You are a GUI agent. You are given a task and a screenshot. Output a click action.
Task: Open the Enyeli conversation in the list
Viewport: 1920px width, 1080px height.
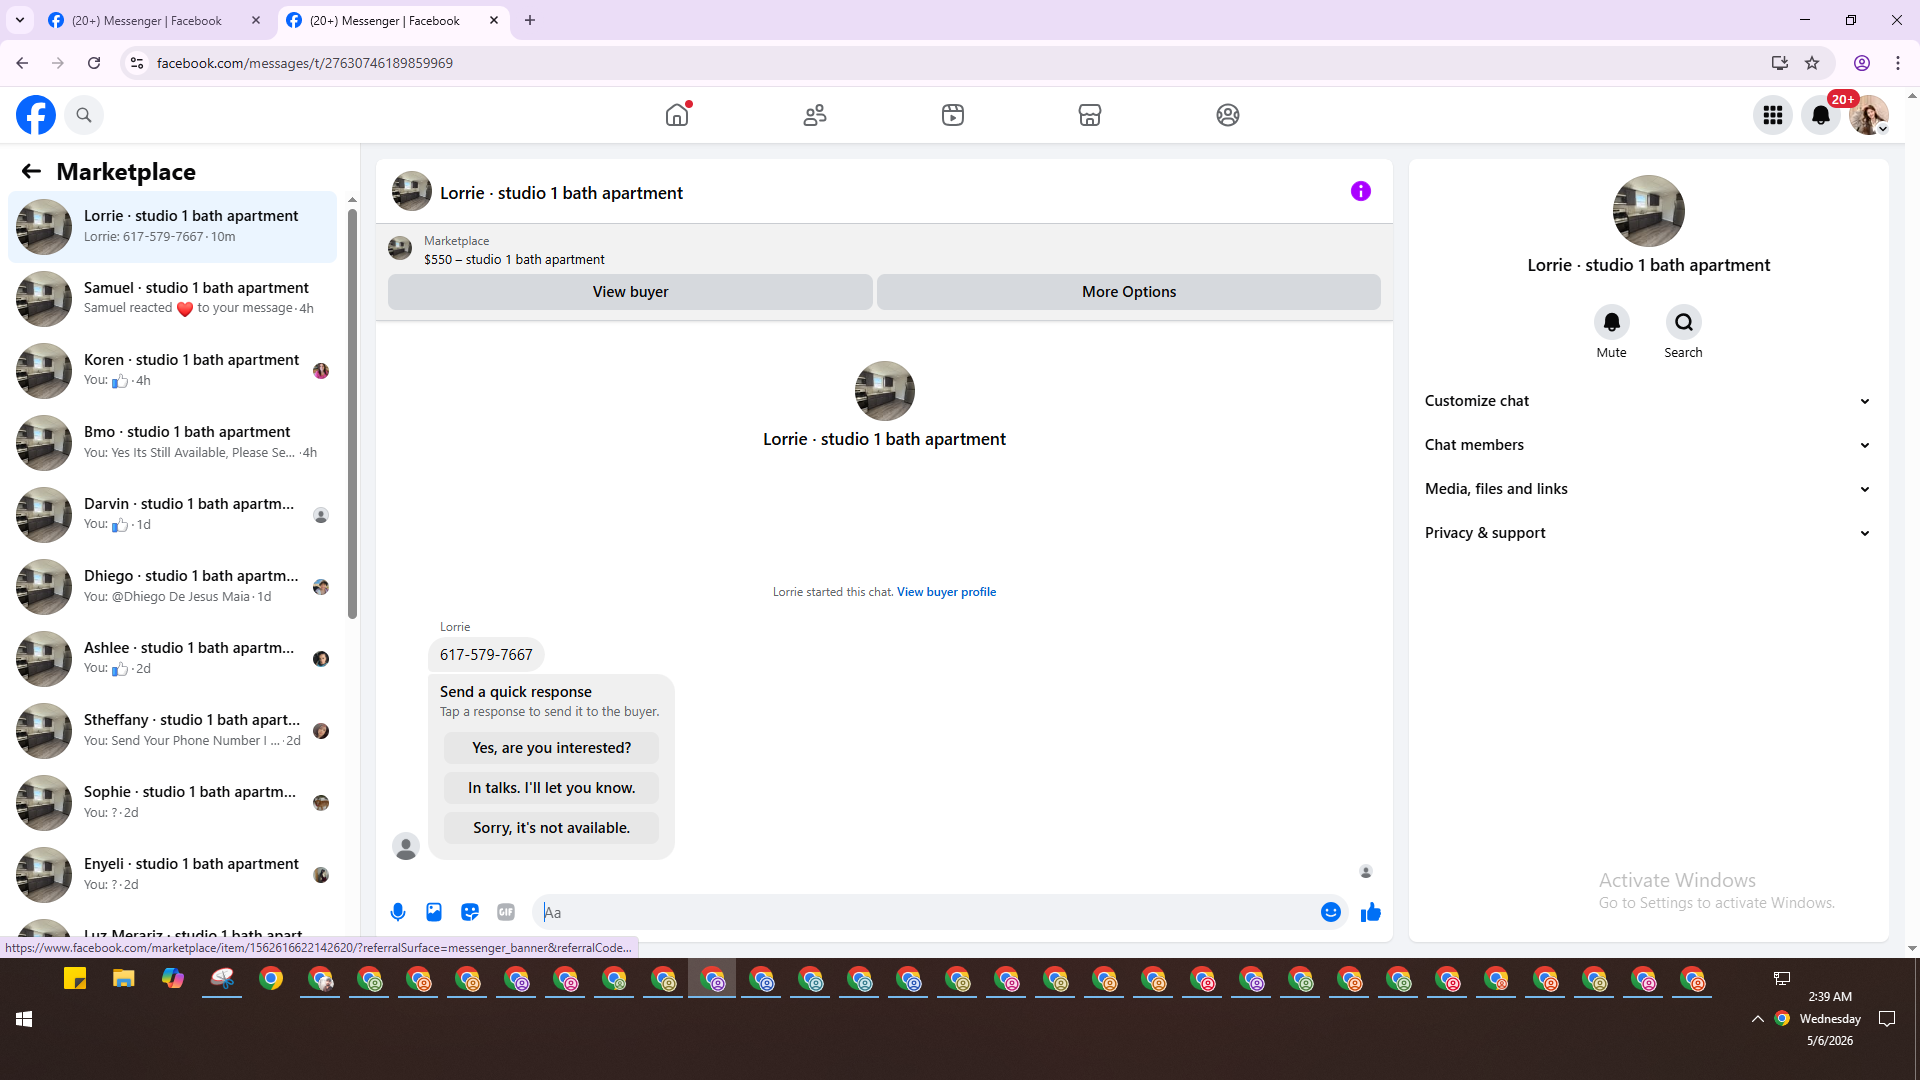click(172, 875)
